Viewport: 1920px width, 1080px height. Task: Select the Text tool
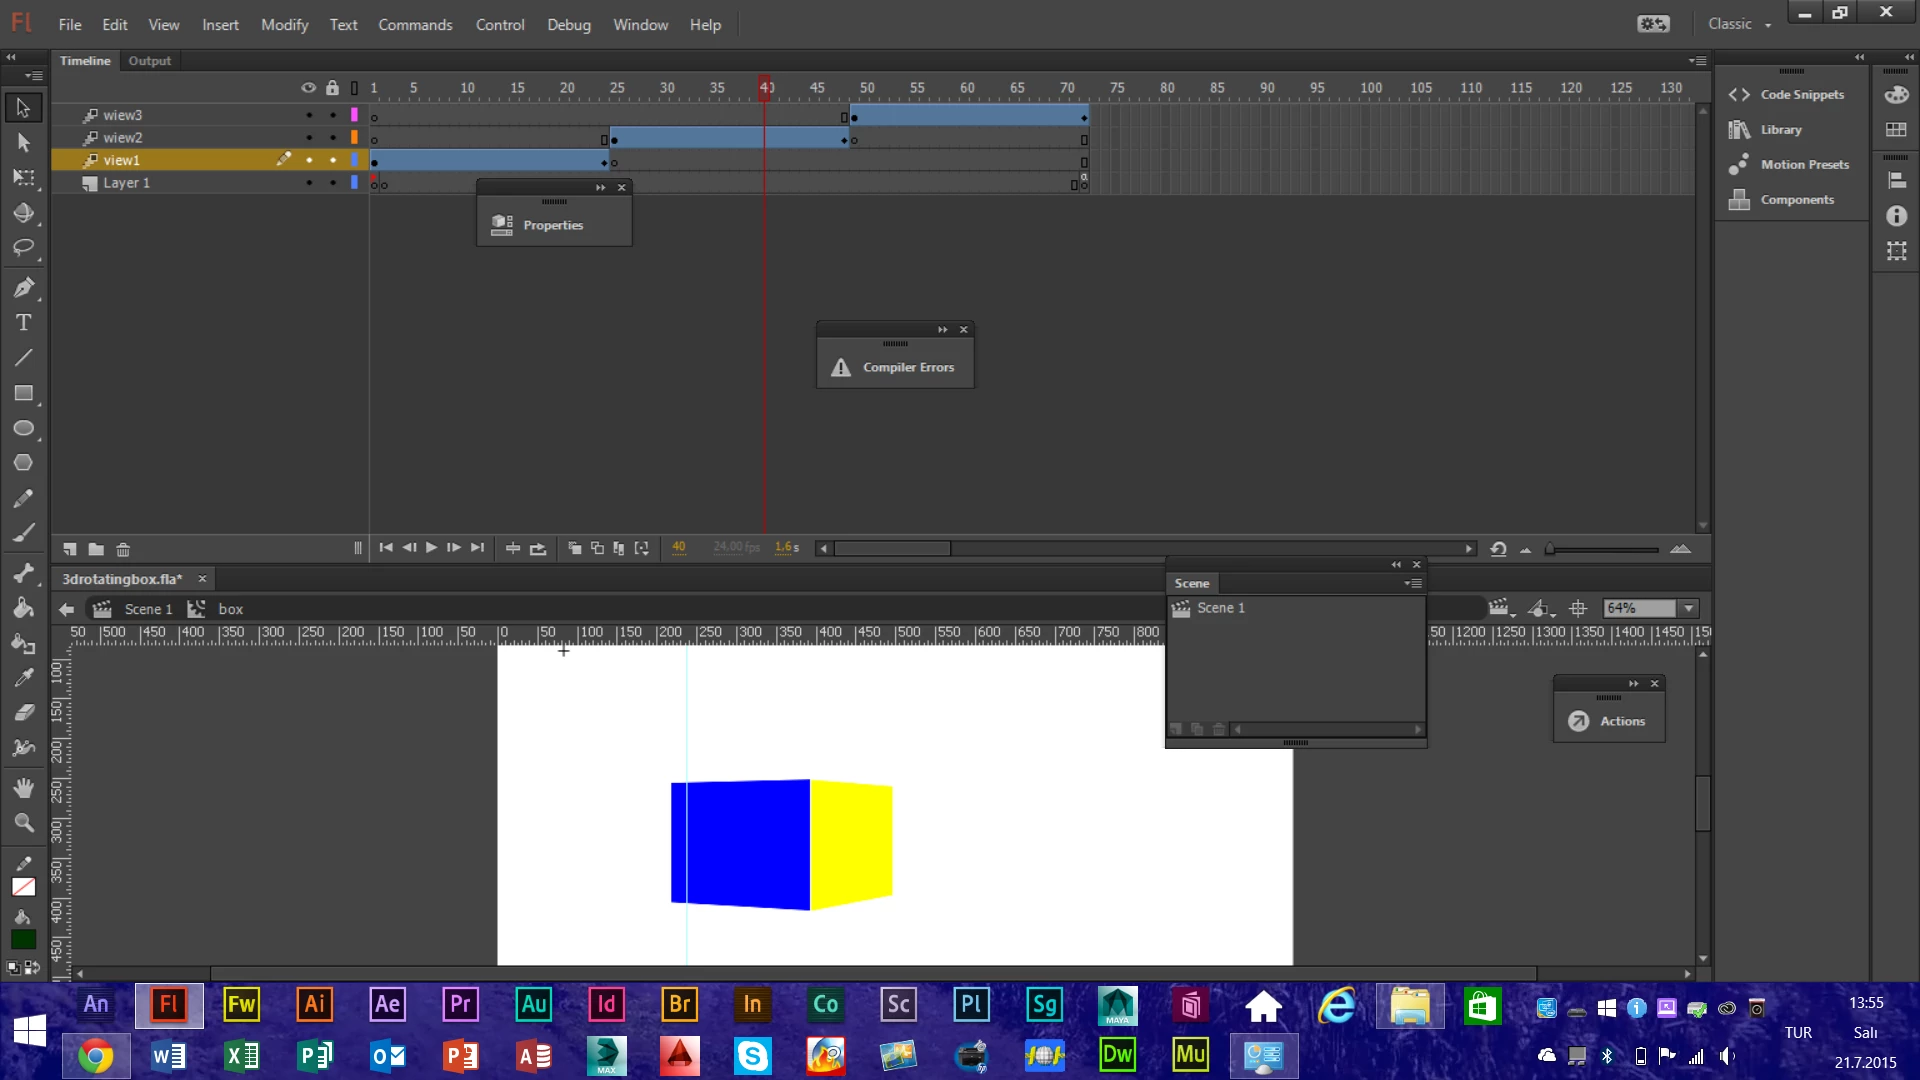pyautogui.click(x=24, y=323)
